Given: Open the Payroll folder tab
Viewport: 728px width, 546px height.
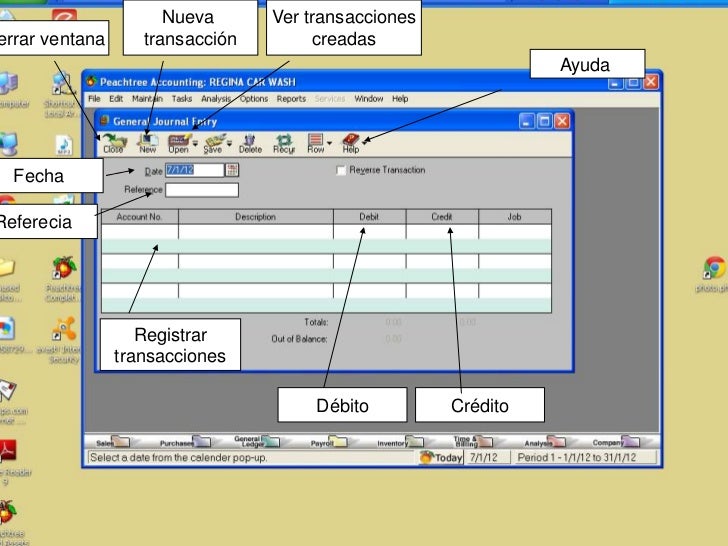Looking at the screenshot, I should 329,442.
